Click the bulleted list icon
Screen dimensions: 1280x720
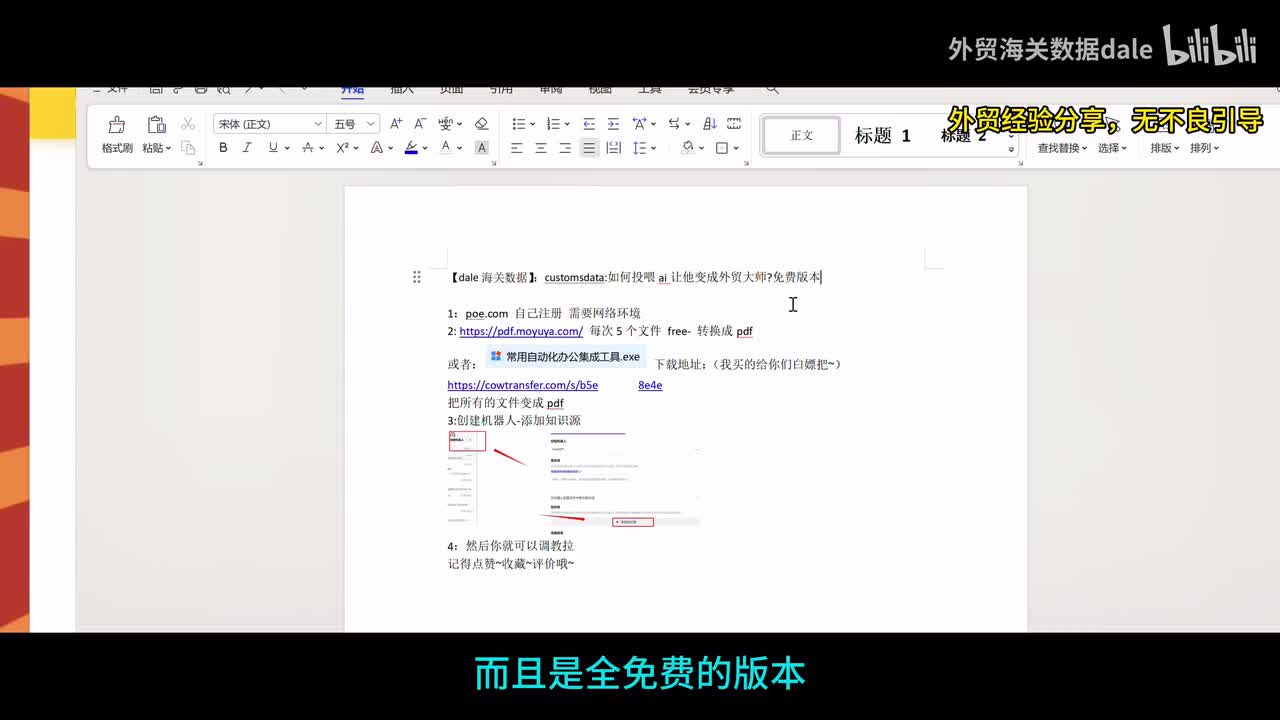[x=518, y=124]
